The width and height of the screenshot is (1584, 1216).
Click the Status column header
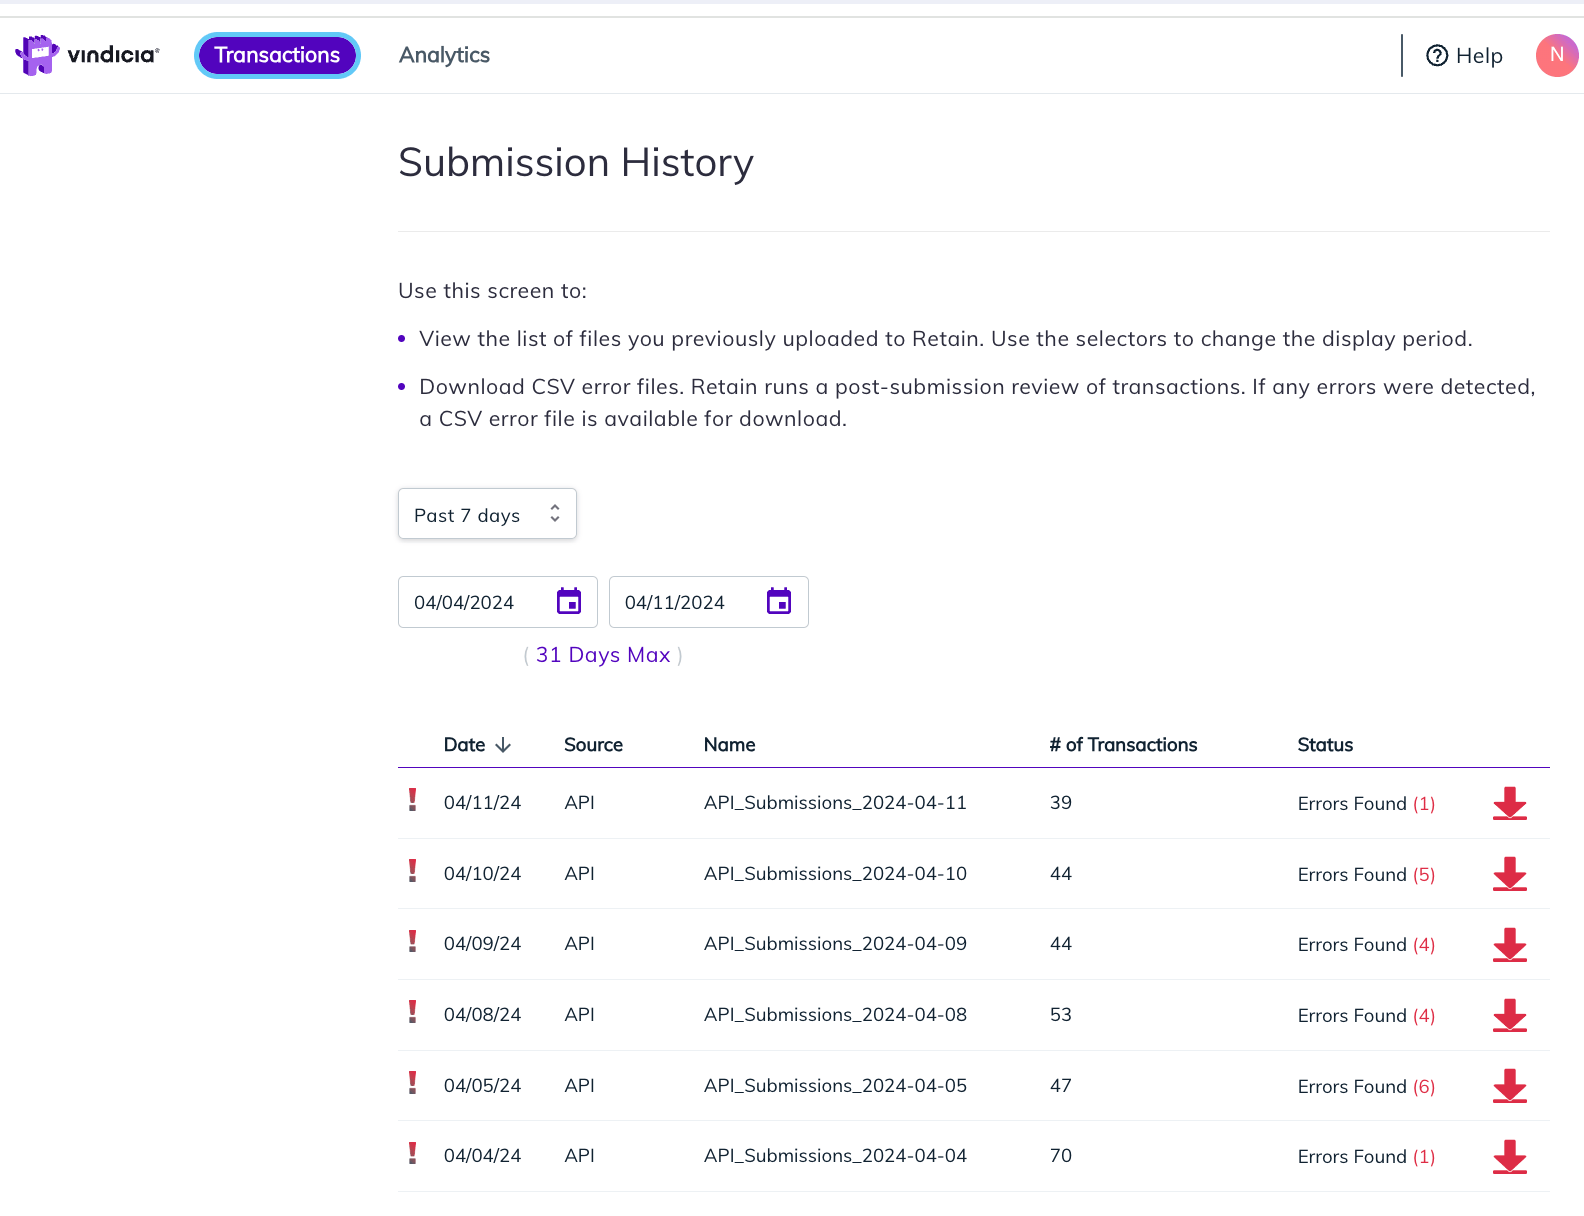[x=1325, y=745]
